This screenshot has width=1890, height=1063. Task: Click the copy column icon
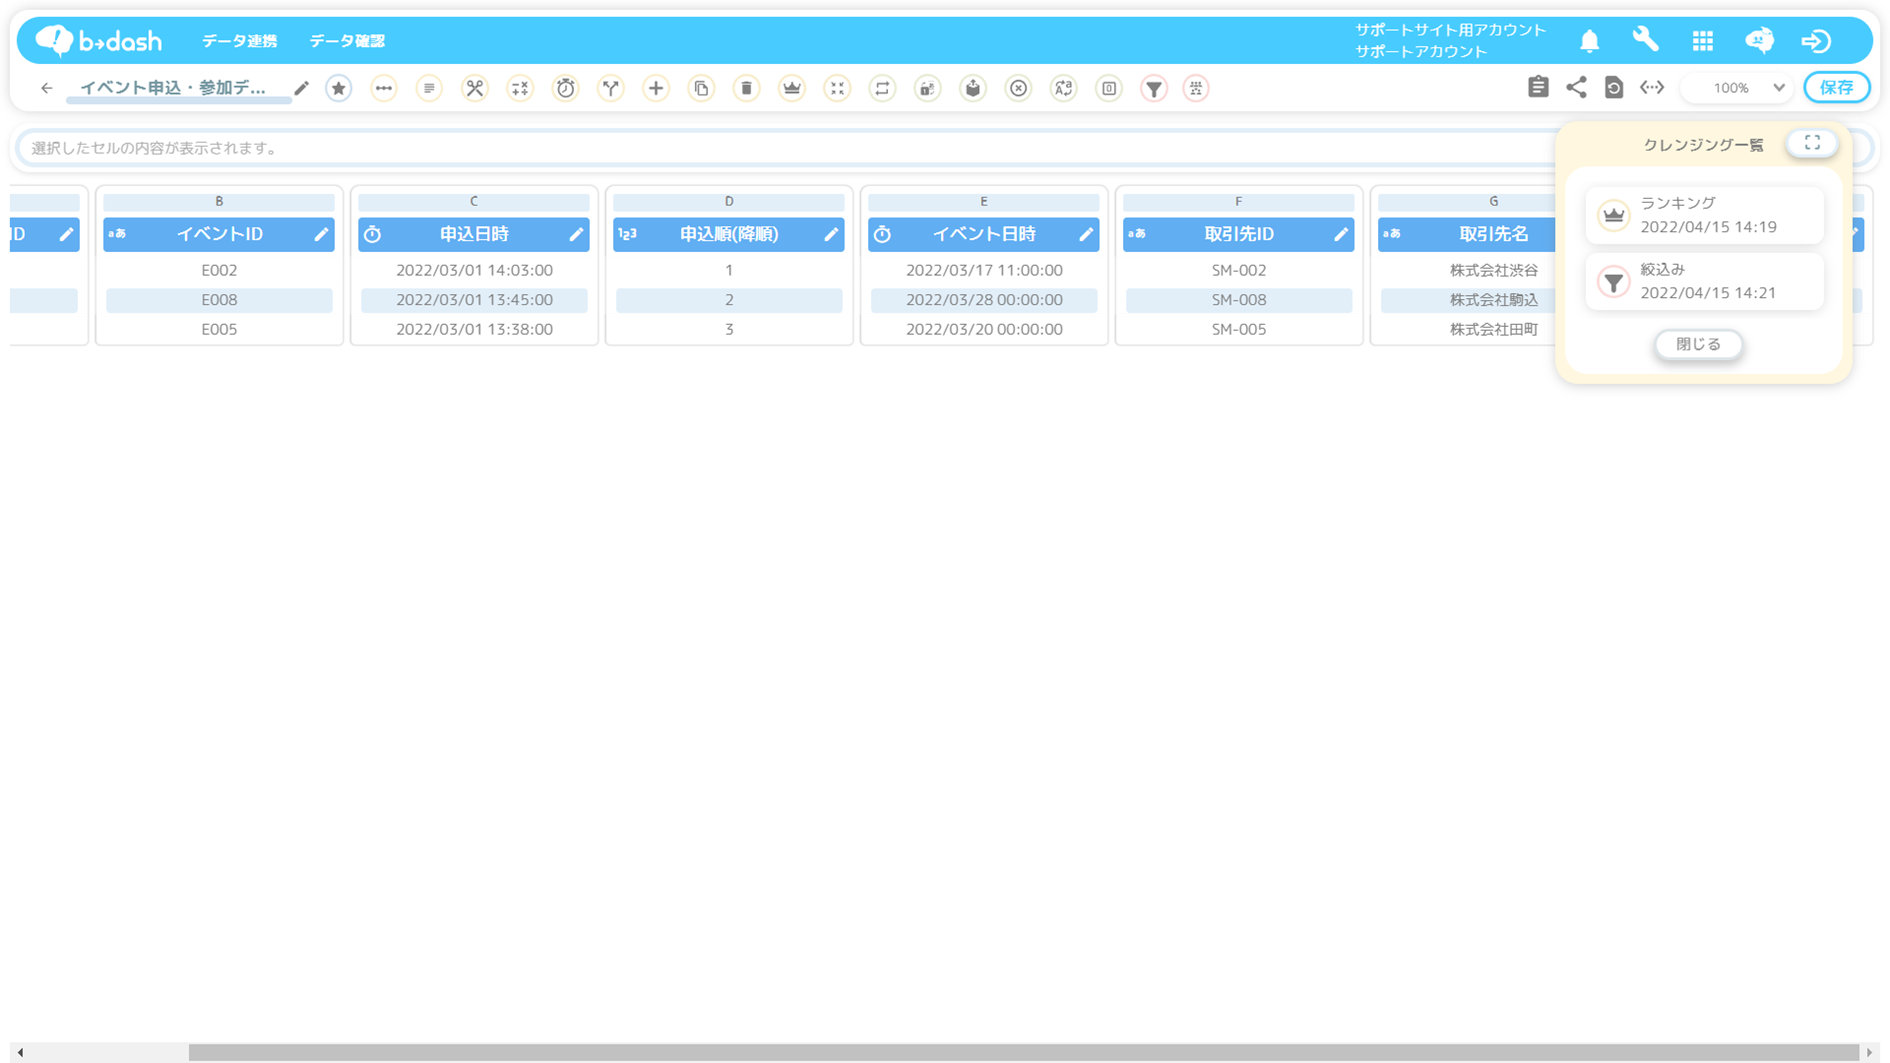702,88
